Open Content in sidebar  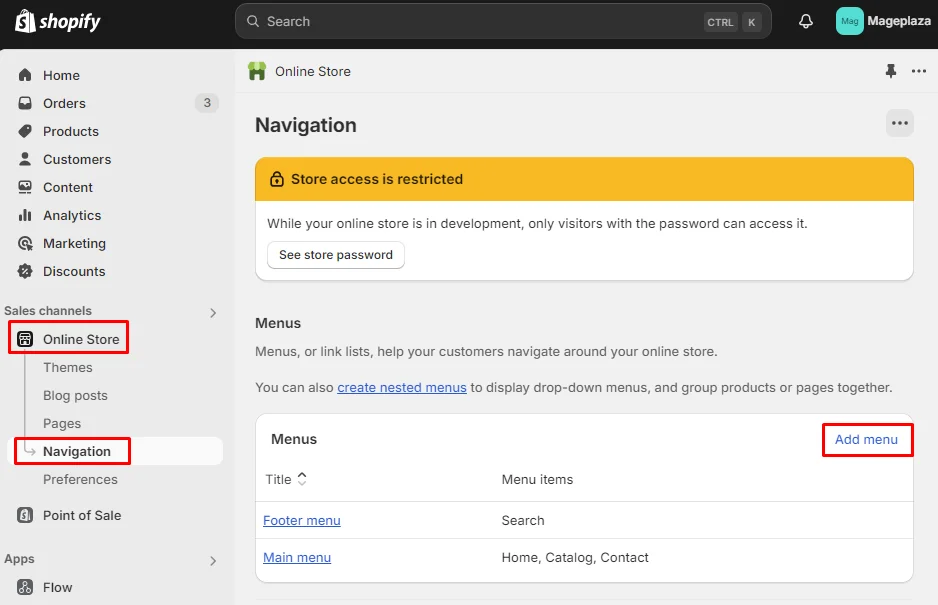pos(68,187)
